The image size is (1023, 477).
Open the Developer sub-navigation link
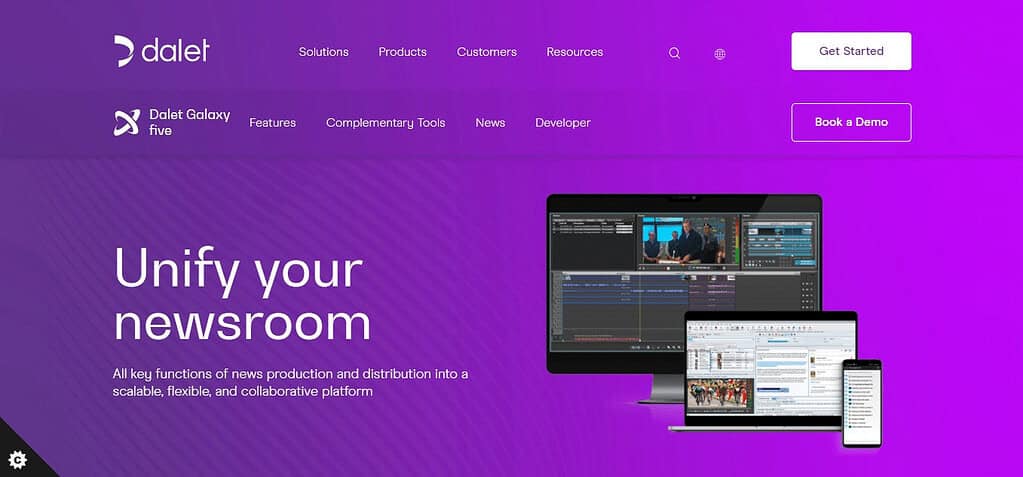click(x=563, y=123)
